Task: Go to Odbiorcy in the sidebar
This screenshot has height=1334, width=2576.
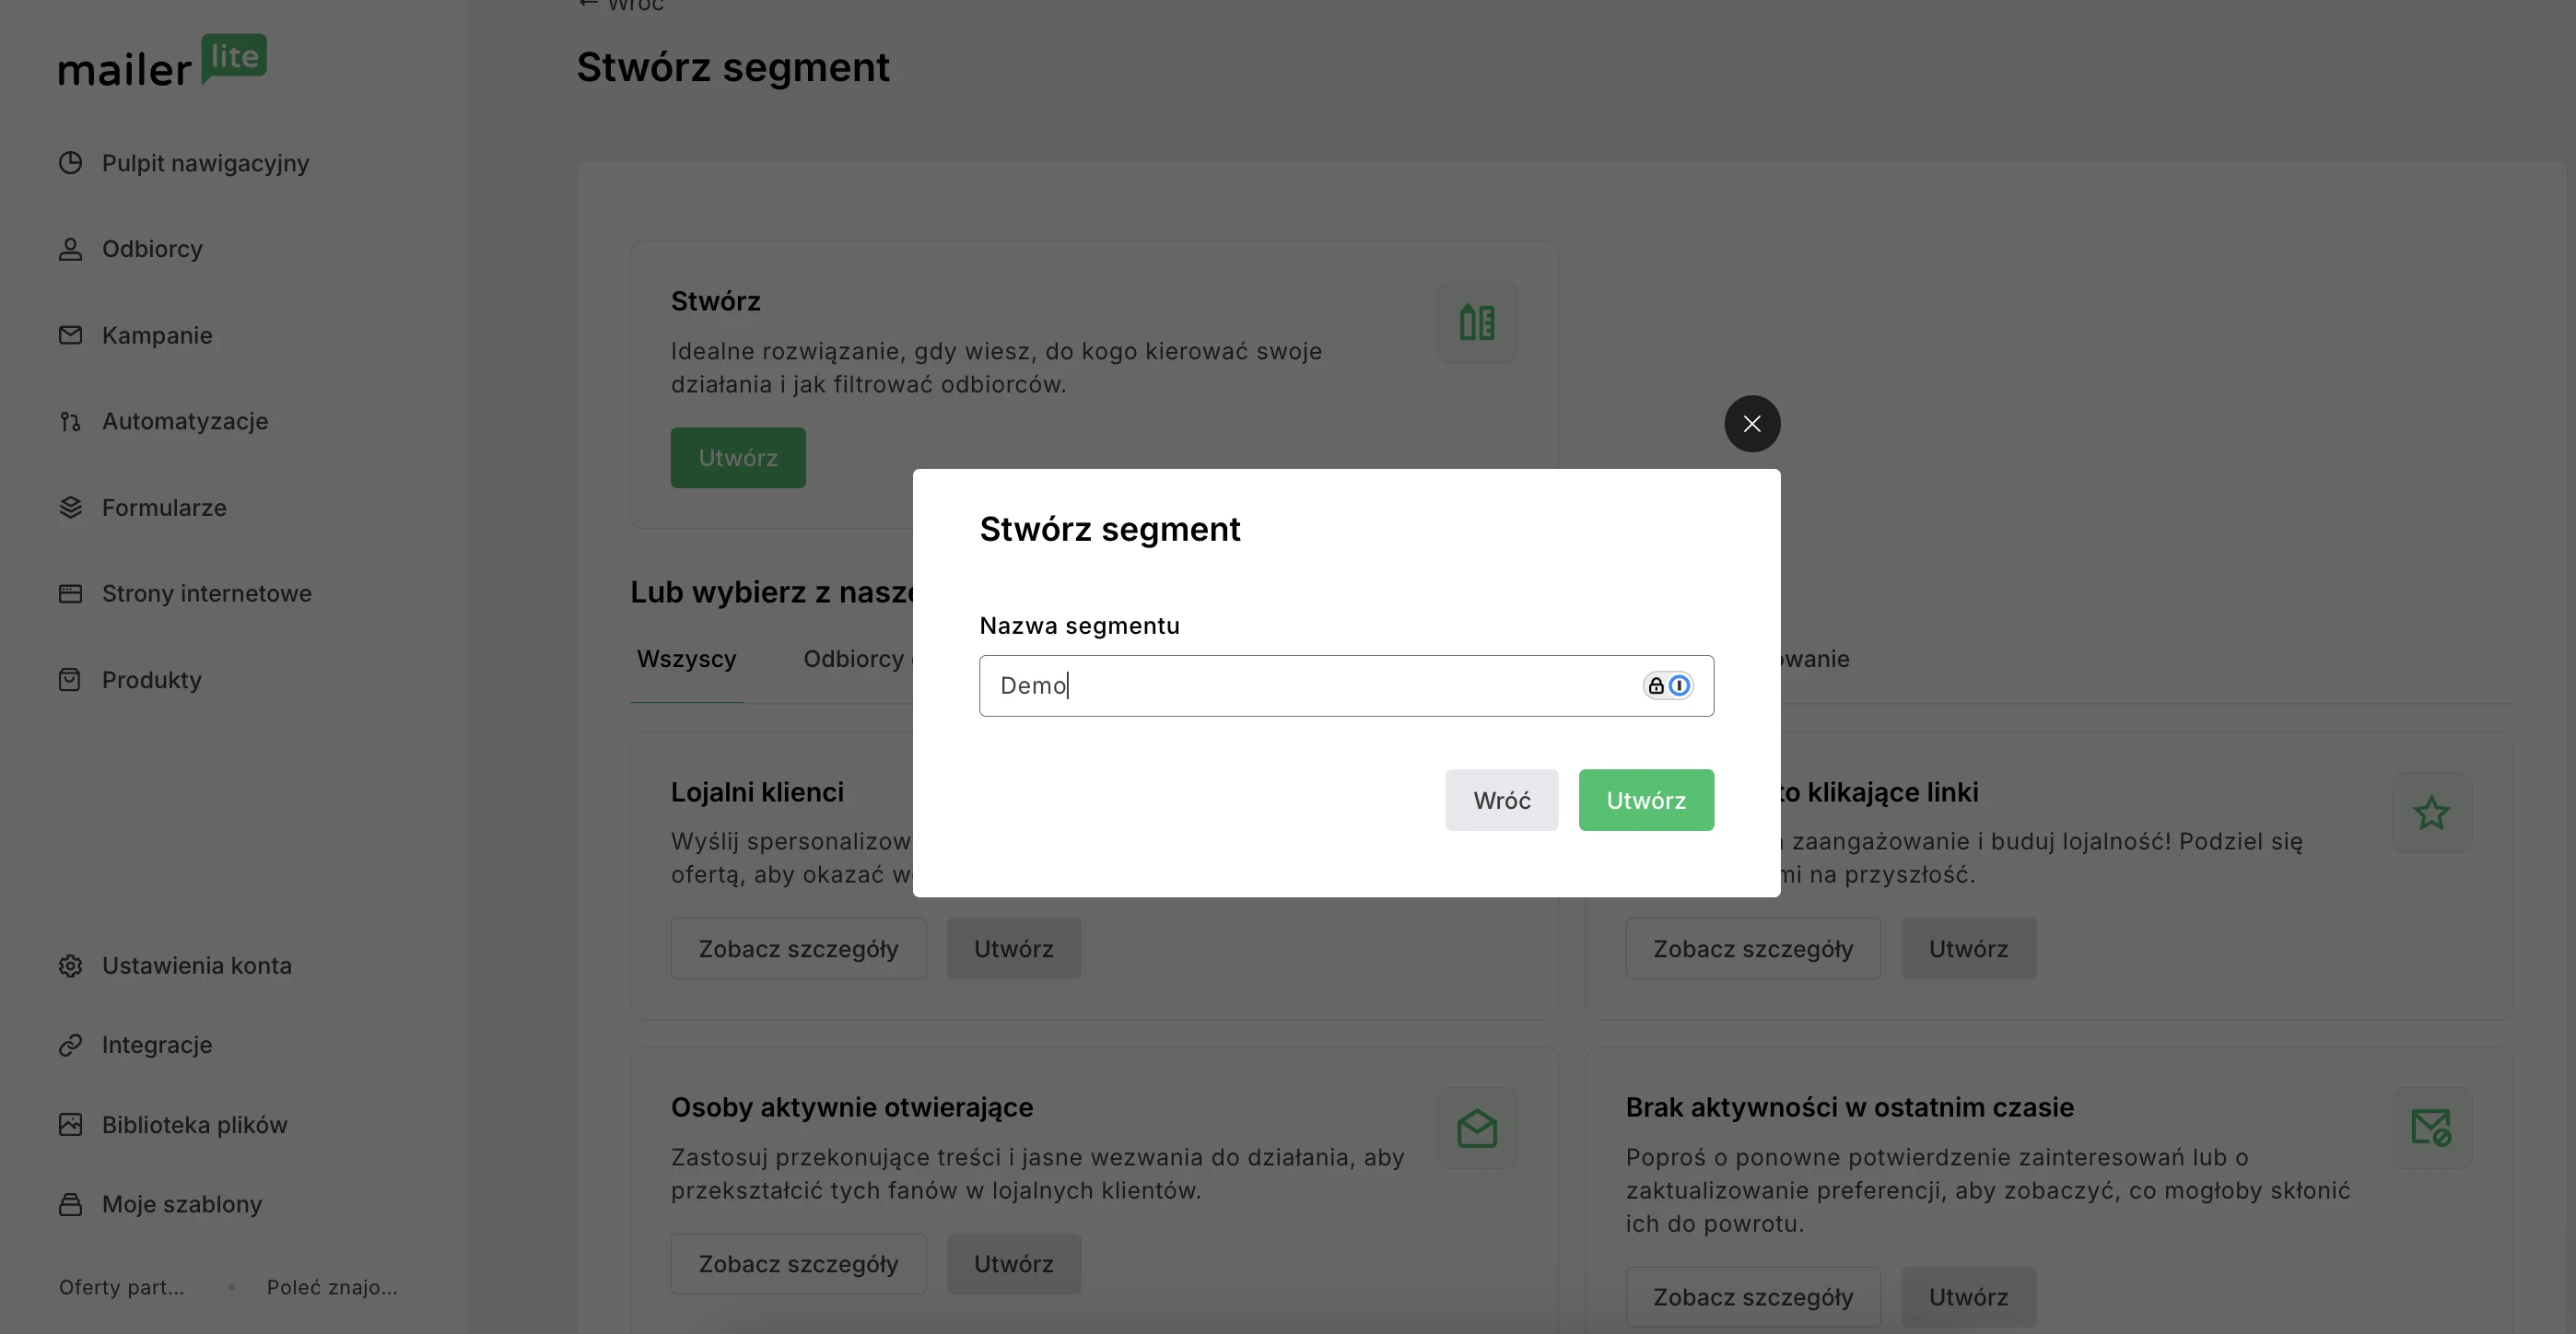Action: pos(130,249)
